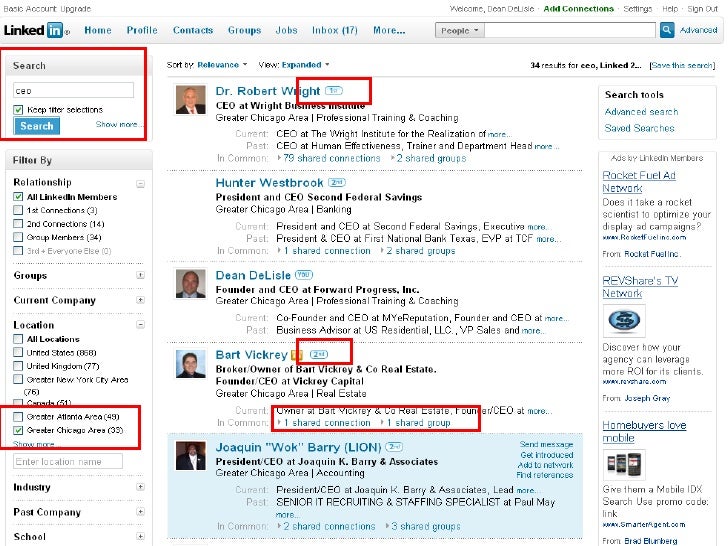Viewport: 728px width, 546px height.
Task: Click Send message for Joaquin Barry
Action: tap(546, 444)
